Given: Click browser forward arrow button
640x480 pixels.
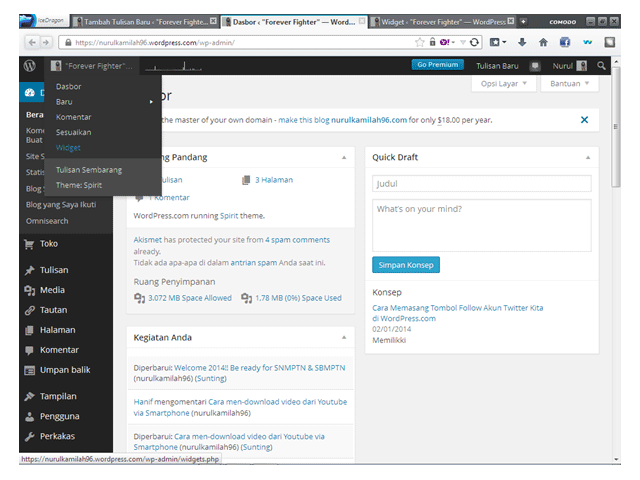Looking at the screenshot, I should tap(46, 42).
